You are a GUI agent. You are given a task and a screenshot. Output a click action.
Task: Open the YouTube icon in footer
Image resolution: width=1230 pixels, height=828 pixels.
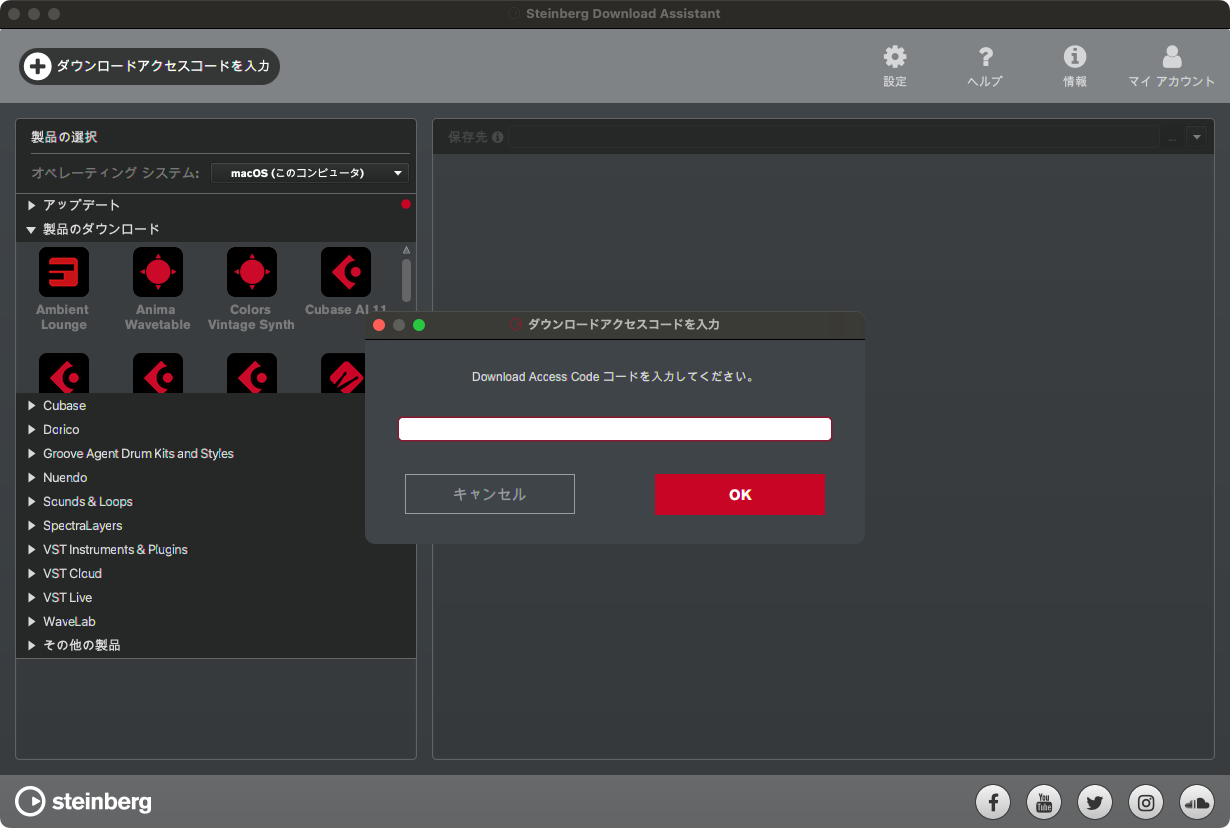point(1044,801)
